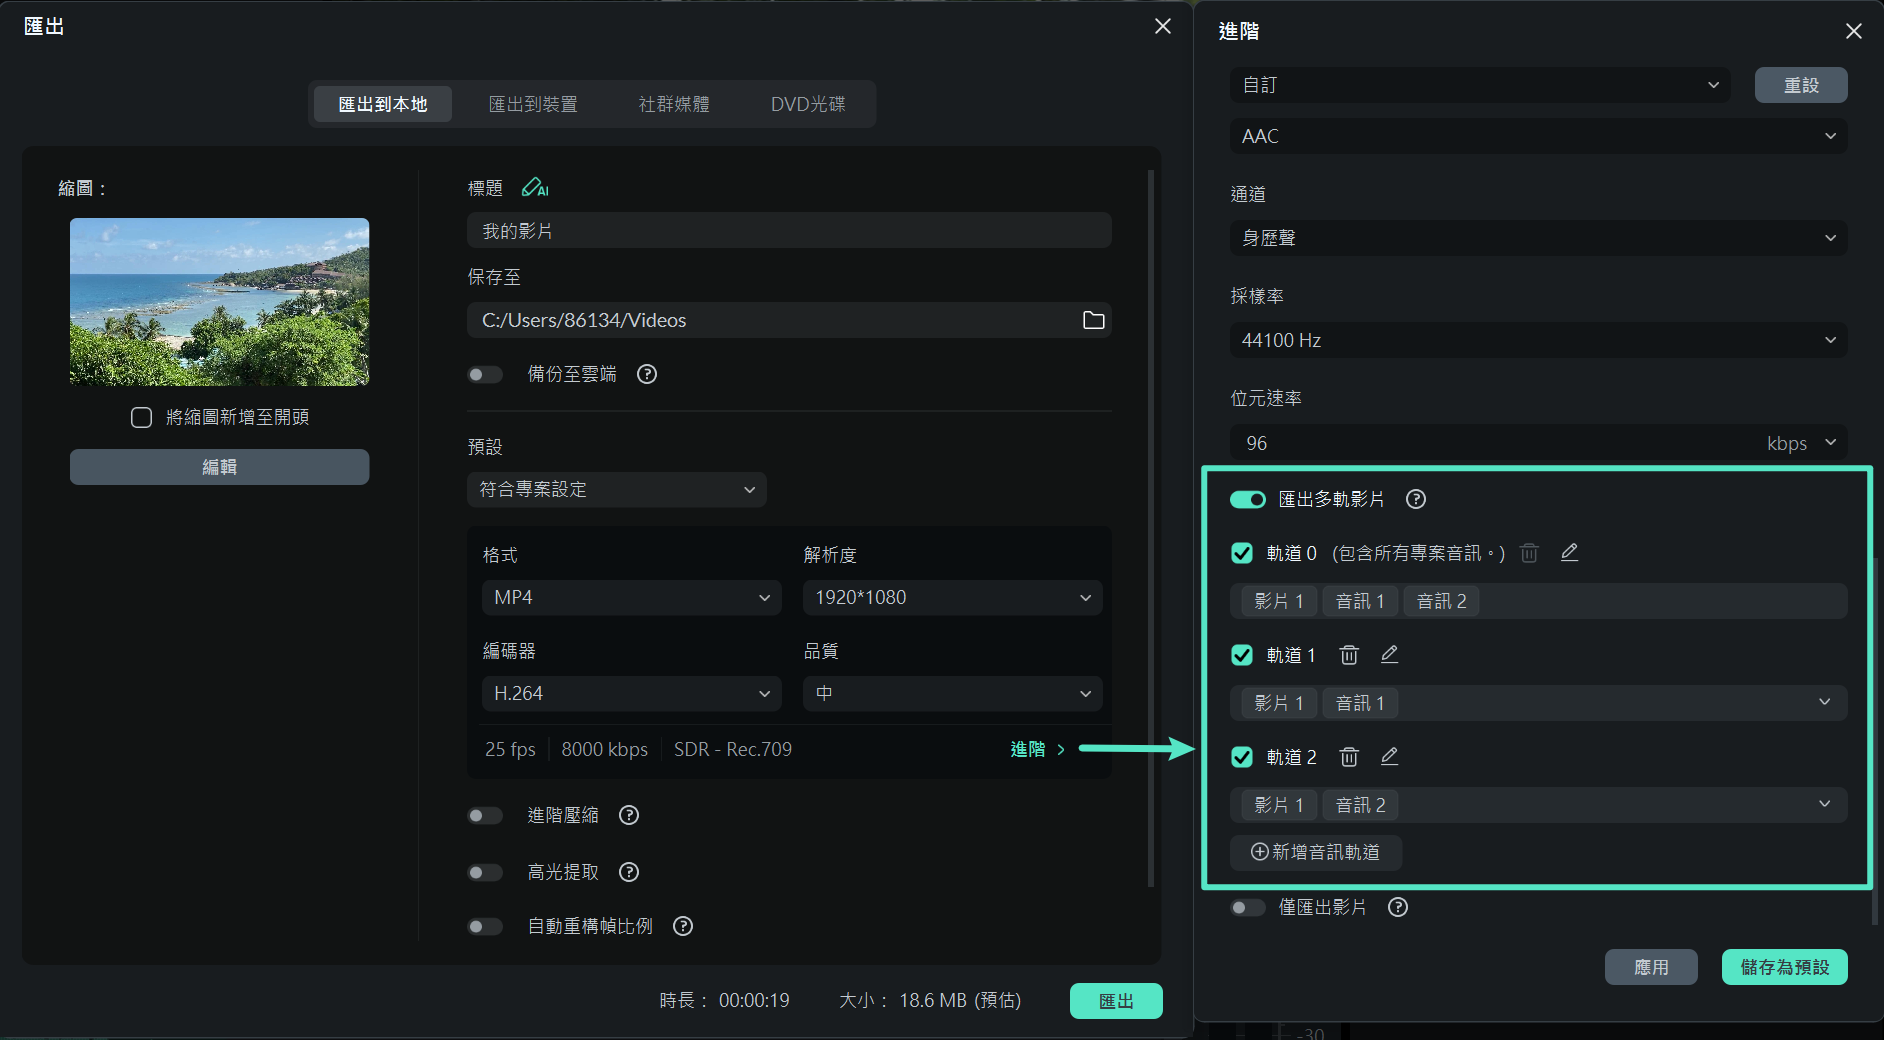The image size is (1884, 1040).
Task: Open the MP4 格式 dropdown
Action: point(631,597)
